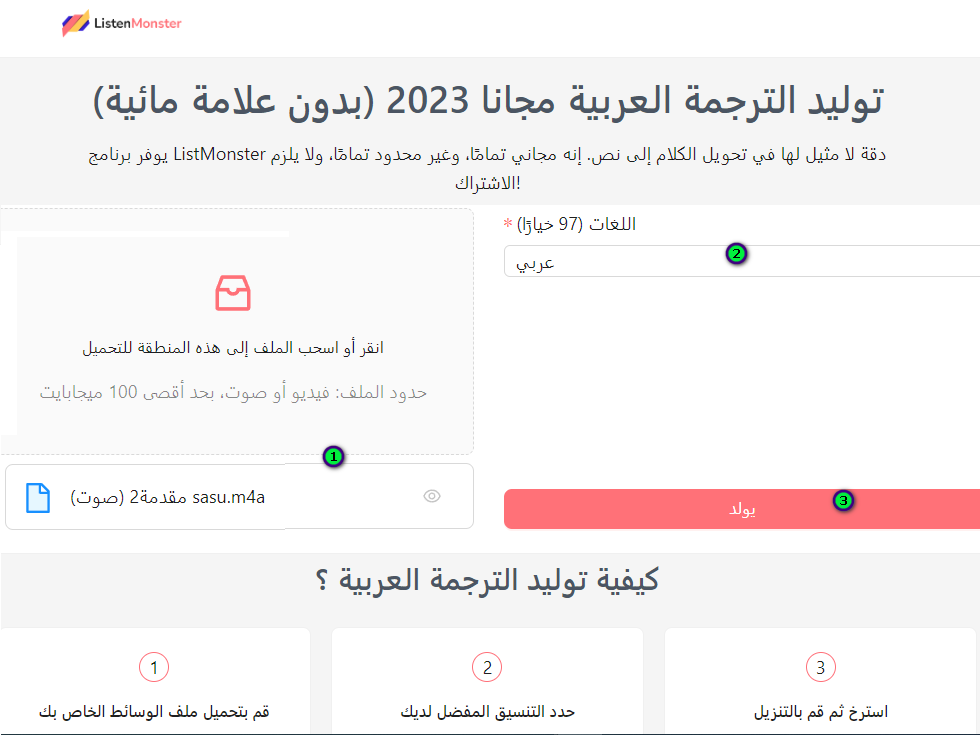Click the blue document icon beside sasu.m4a
The width and height of the screenshot is (980, 742).
coord(38,497)
